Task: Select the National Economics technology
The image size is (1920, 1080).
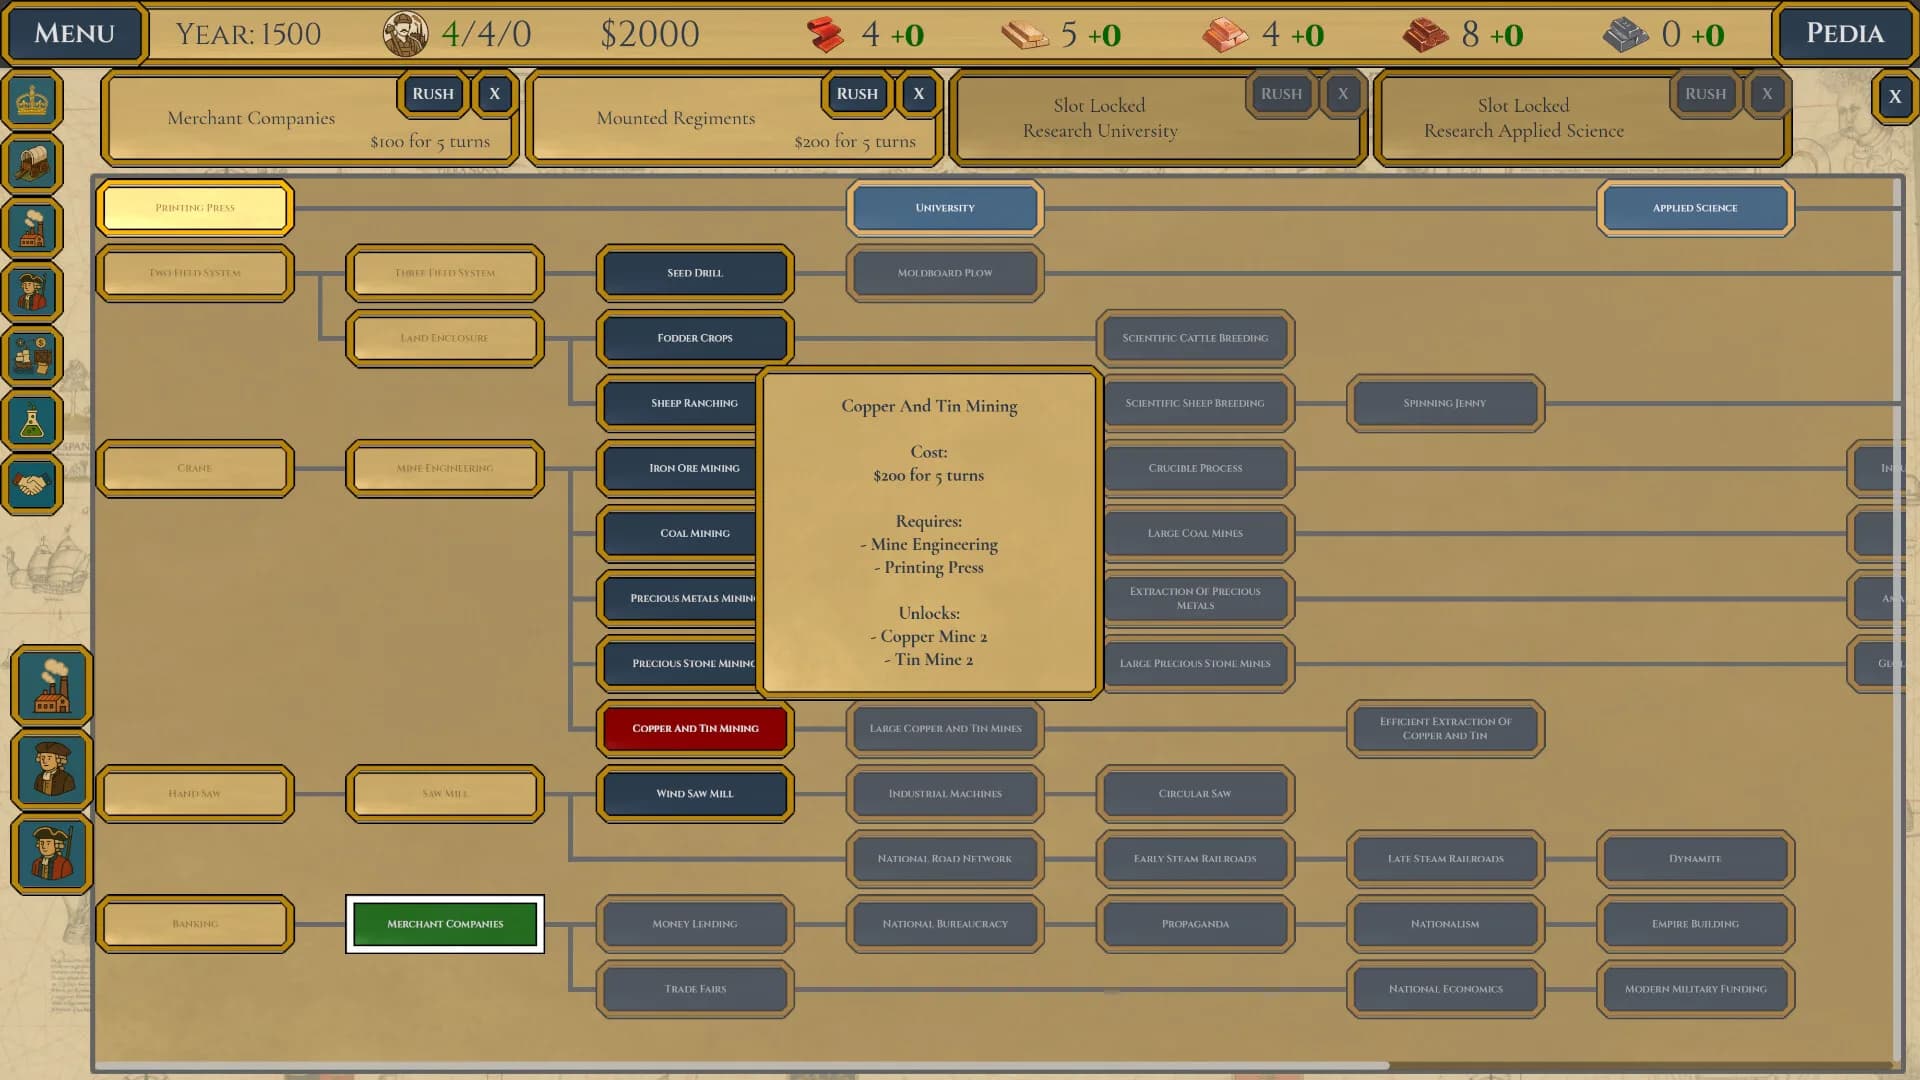Action: (x=1445, y=989)
